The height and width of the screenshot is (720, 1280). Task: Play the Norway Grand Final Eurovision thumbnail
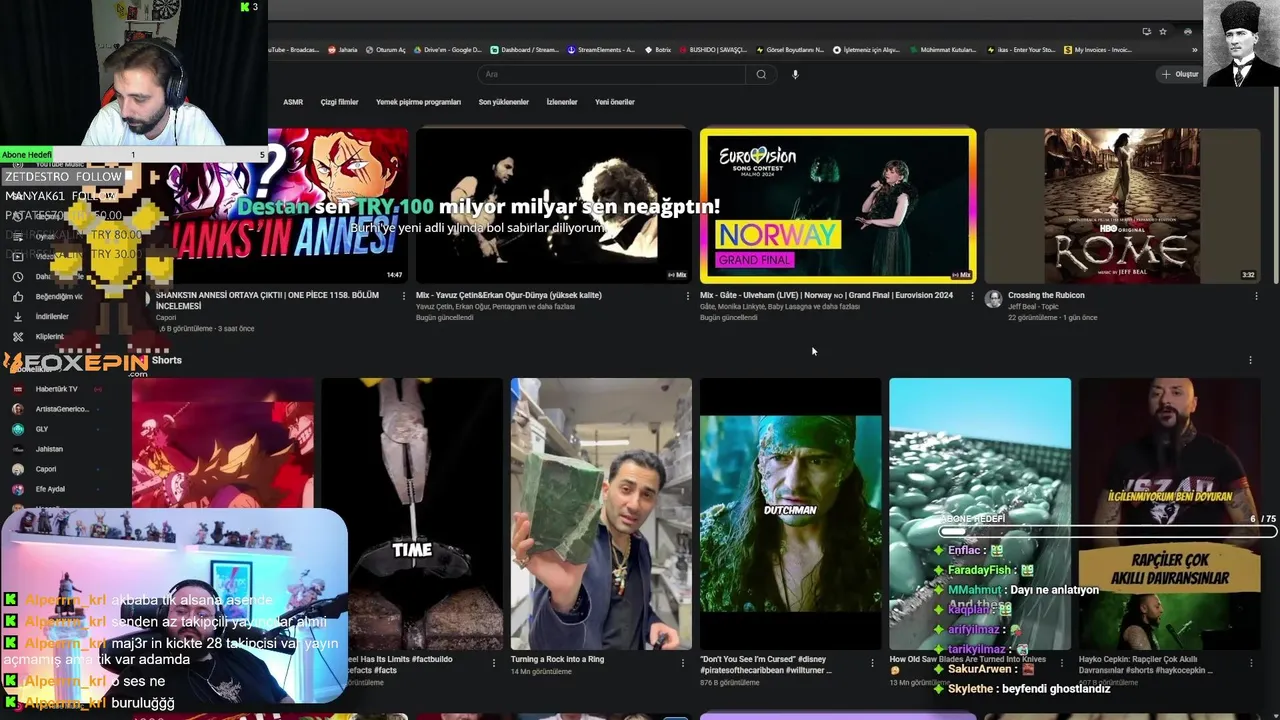pyautogui.click(x=838, y=206)
